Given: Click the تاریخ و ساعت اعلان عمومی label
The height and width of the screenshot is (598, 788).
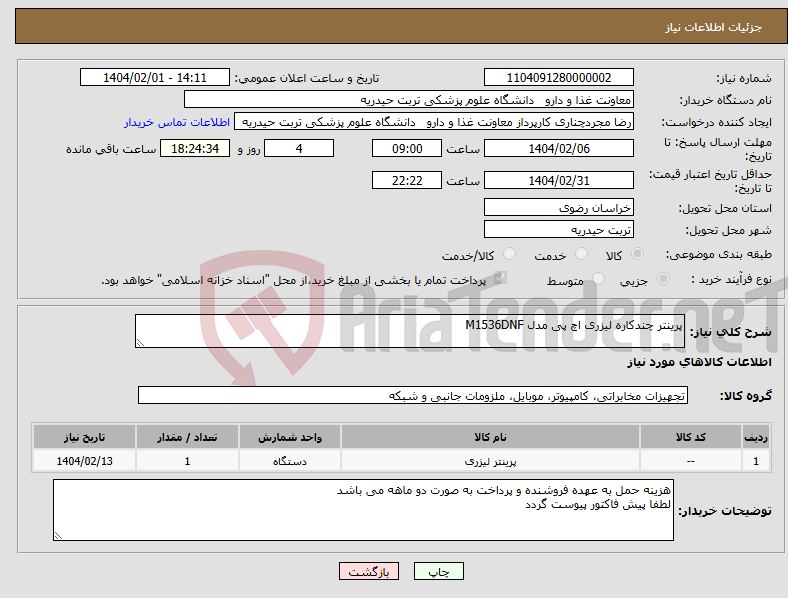Looking at the screenshot, I should (x=307, y=78).
